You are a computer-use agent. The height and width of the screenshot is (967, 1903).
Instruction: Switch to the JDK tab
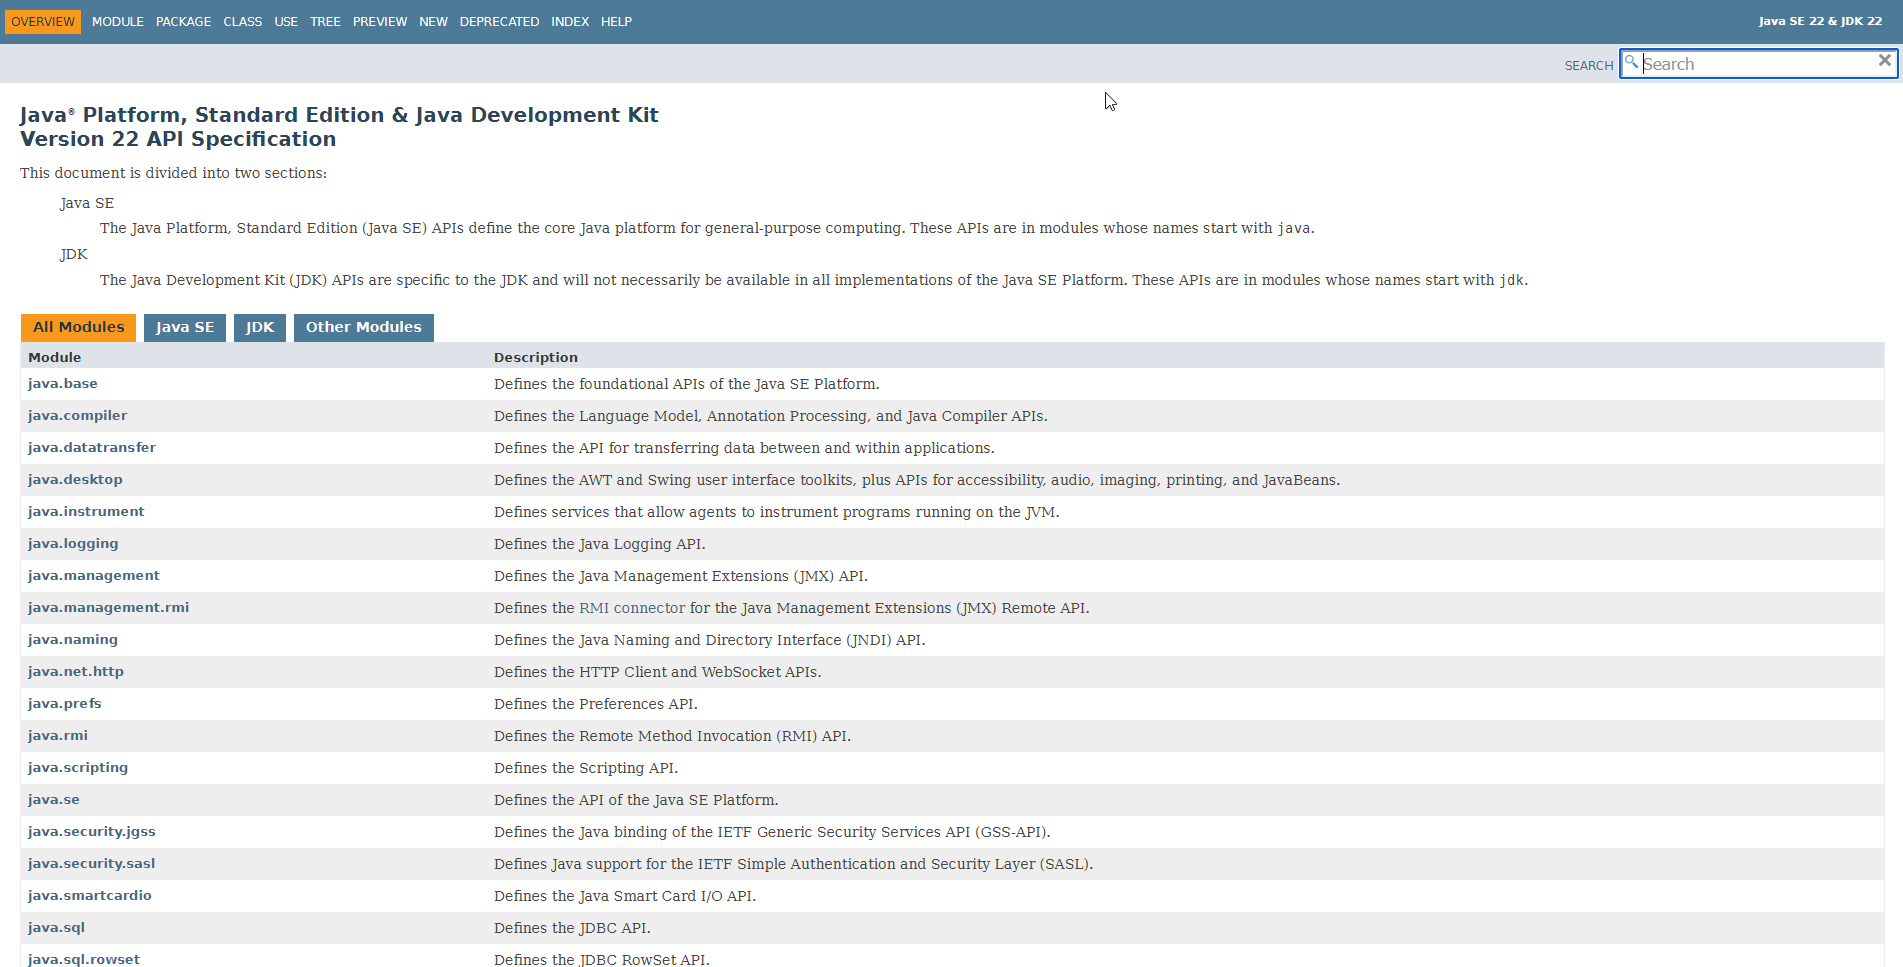[x=260, y=327]
